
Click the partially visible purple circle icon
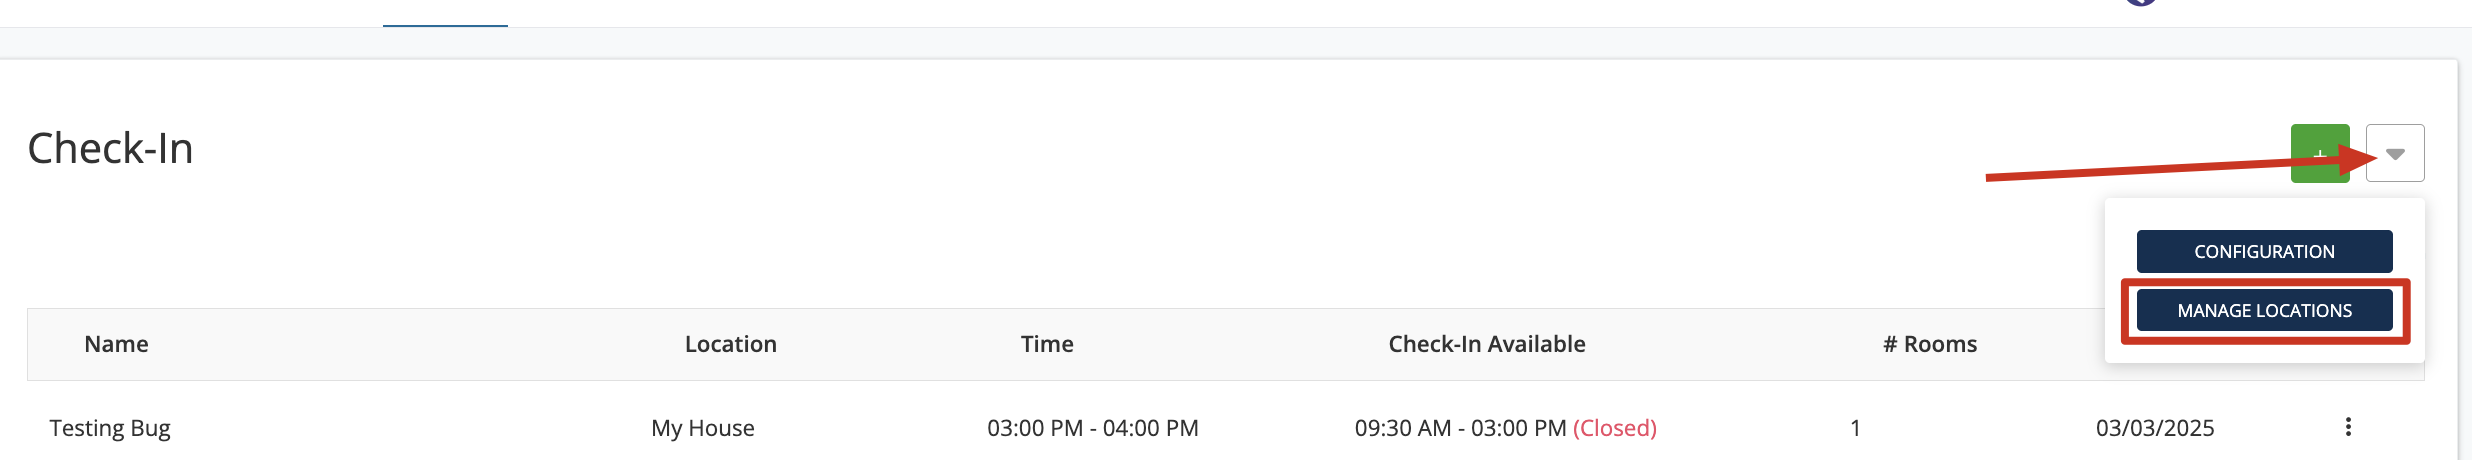[2140, 3]
